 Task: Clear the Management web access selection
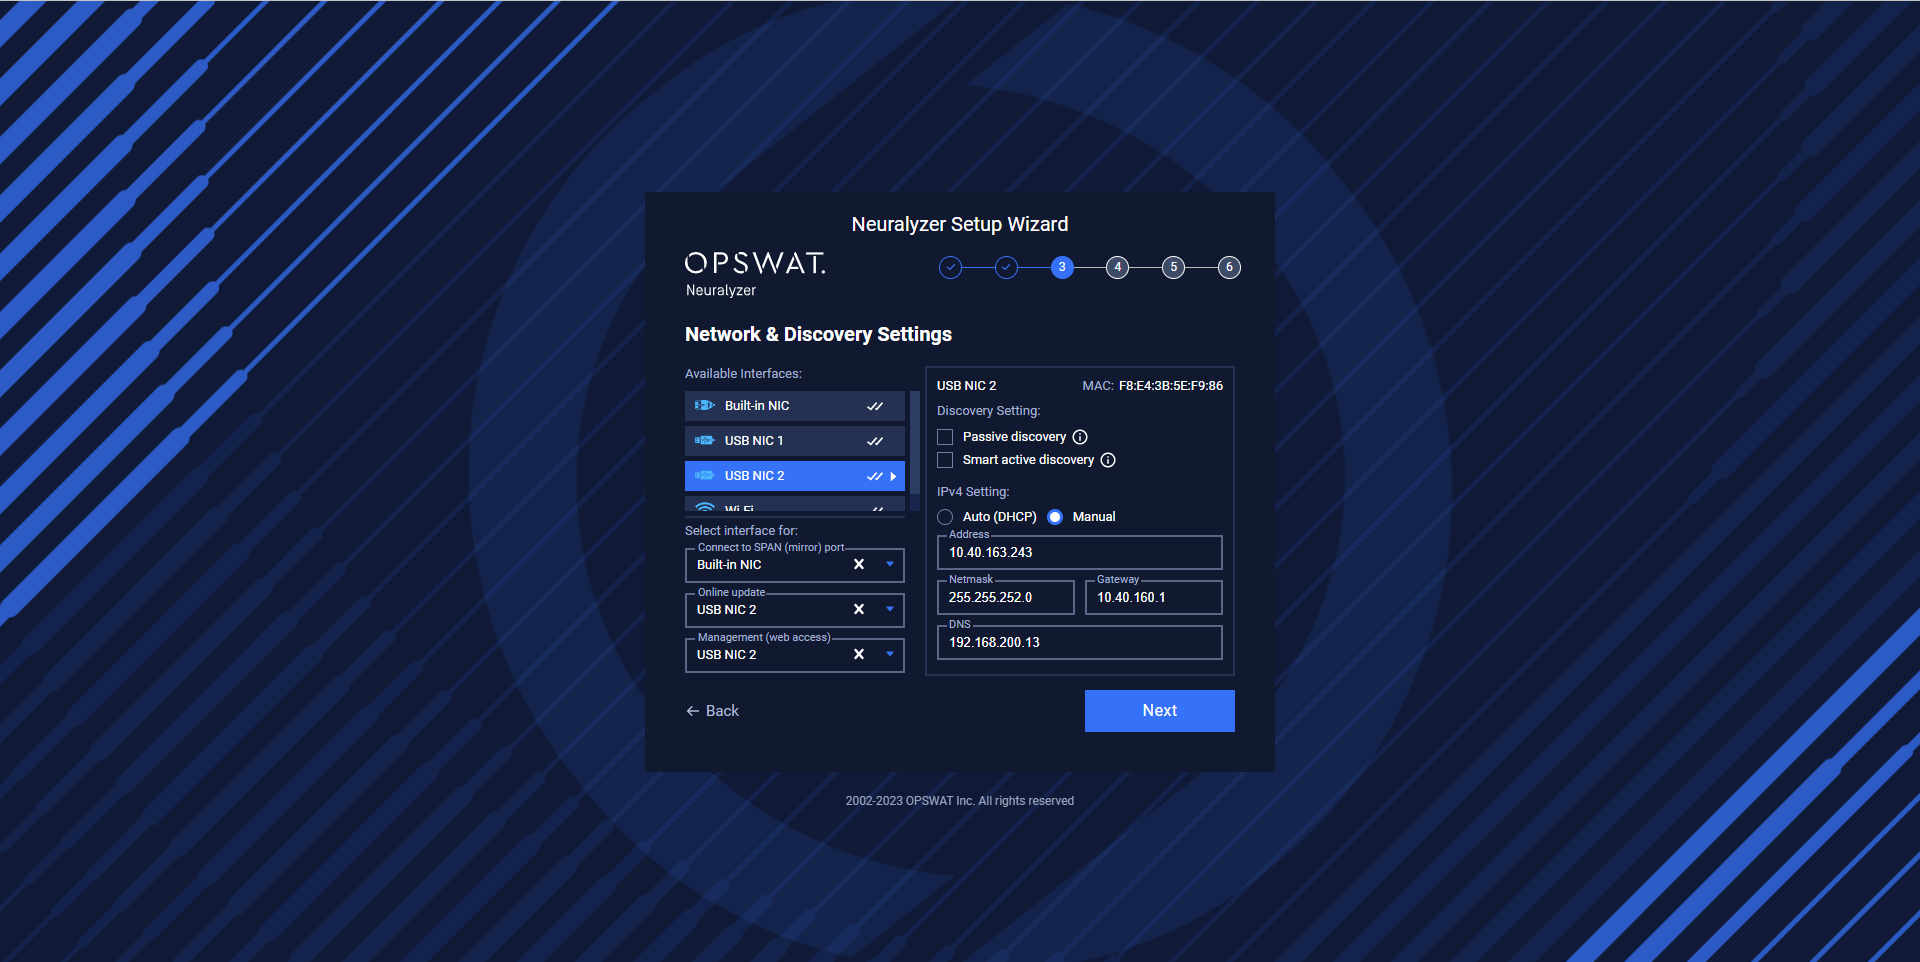859,655
